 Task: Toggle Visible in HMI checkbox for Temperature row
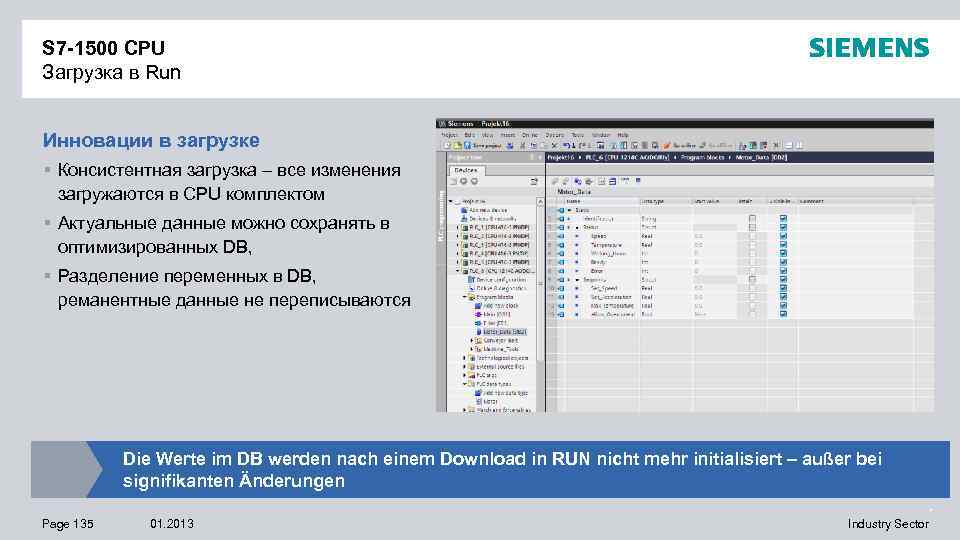[x=783, y=245]
